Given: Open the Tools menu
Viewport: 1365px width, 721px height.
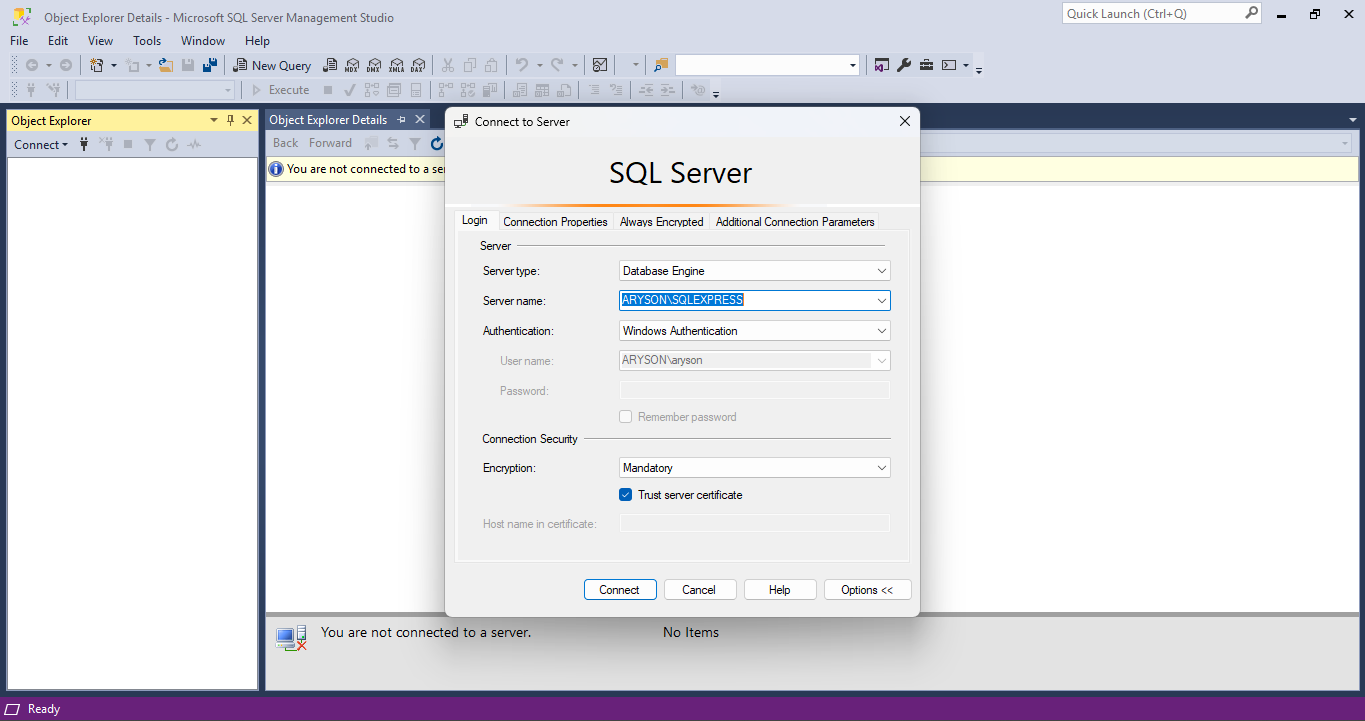Looking at the screenshot, I should coord(147,41).
